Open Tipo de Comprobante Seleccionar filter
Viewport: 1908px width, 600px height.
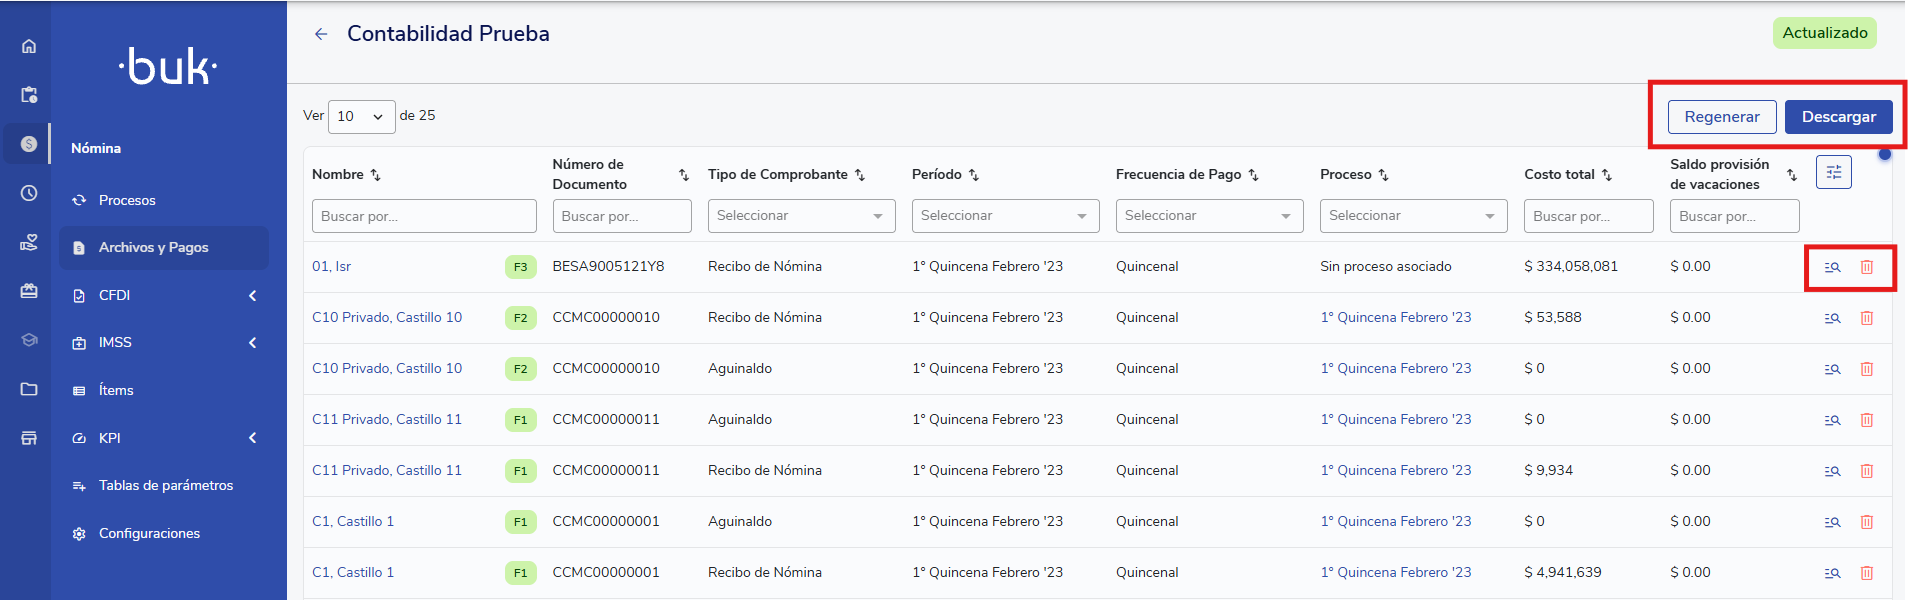800,216
